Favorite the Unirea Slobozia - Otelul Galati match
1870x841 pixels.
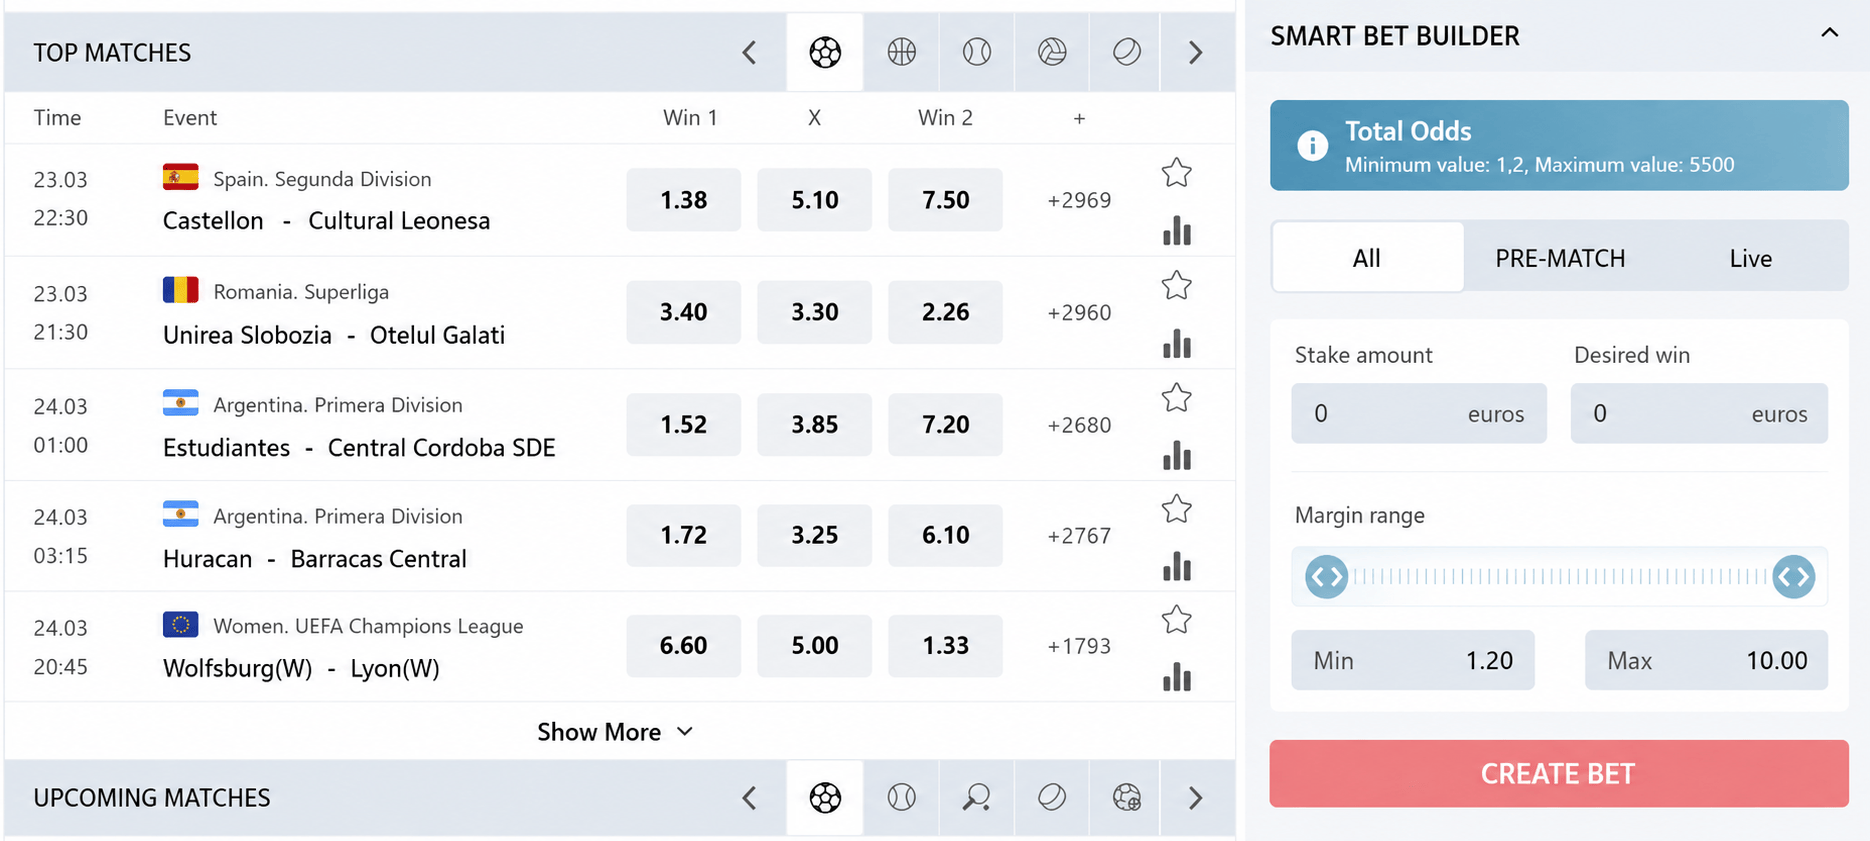coord(1177,286)
